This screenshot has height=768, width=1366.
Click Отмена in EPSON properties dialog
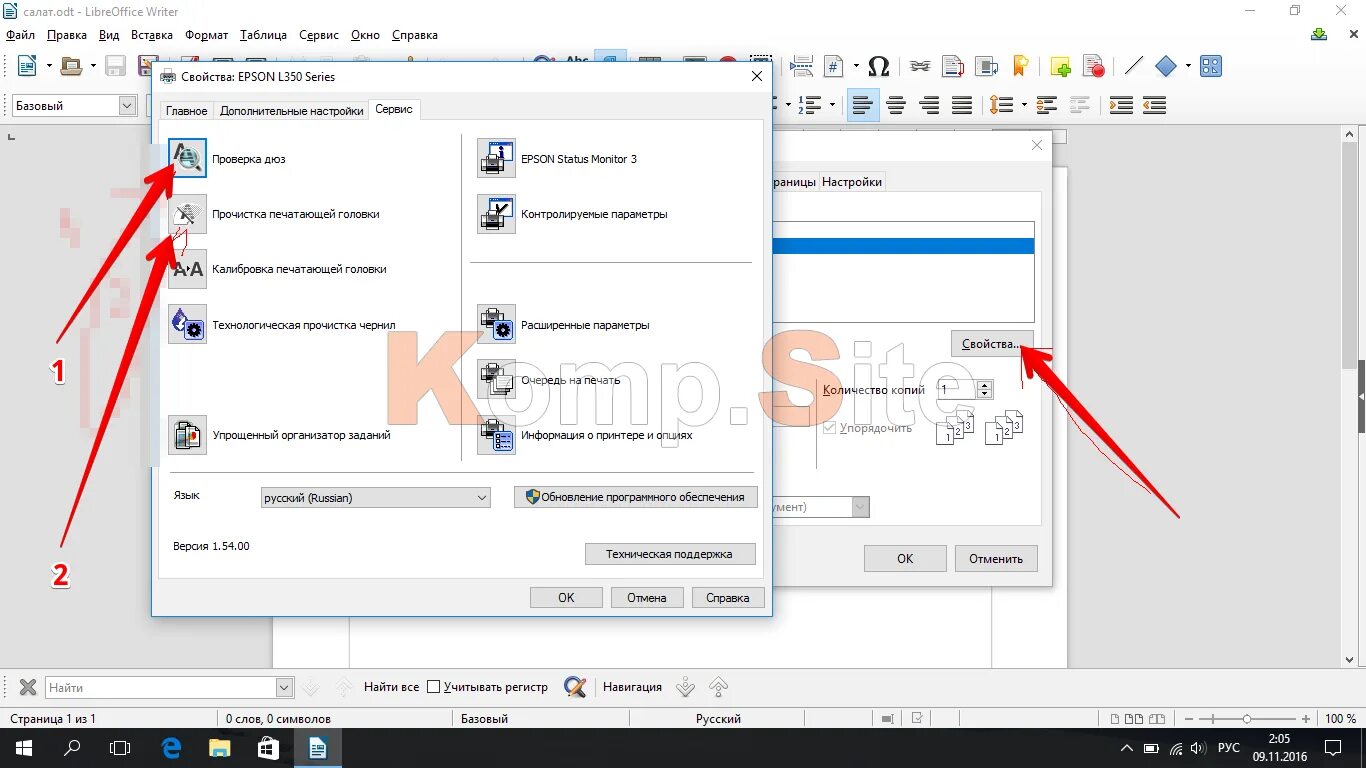(x=647, y=597)
